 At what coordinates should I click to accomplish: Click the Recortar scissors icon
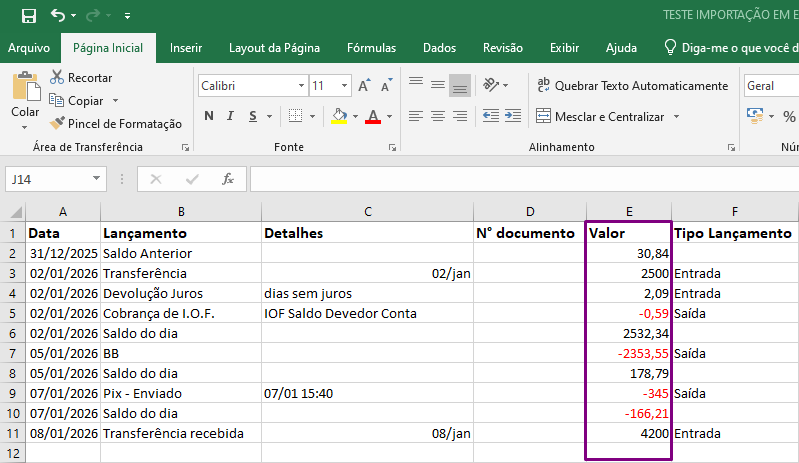[57, 77]
